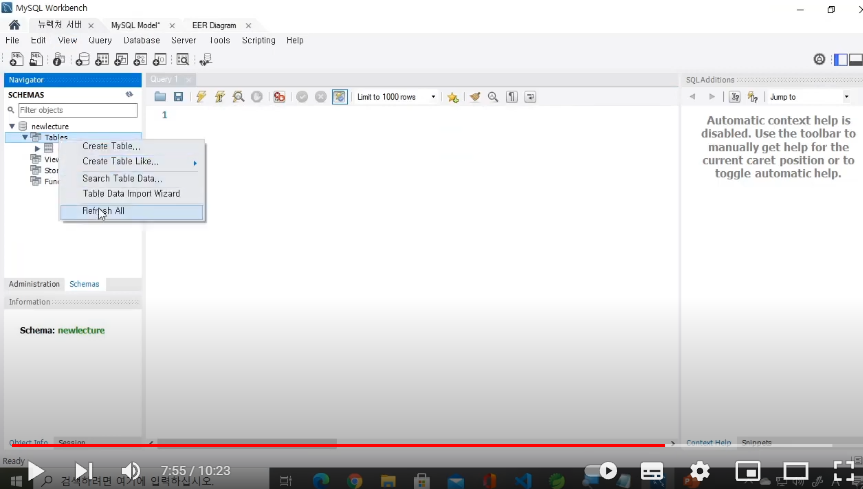Click the search table data toolbar icon
The image size is (863, 489).
(183, 59)
